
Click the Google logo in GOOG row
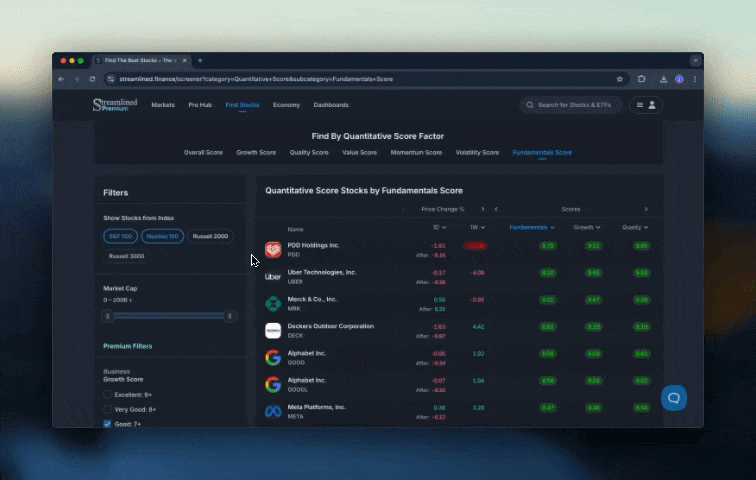click(273, 358)
